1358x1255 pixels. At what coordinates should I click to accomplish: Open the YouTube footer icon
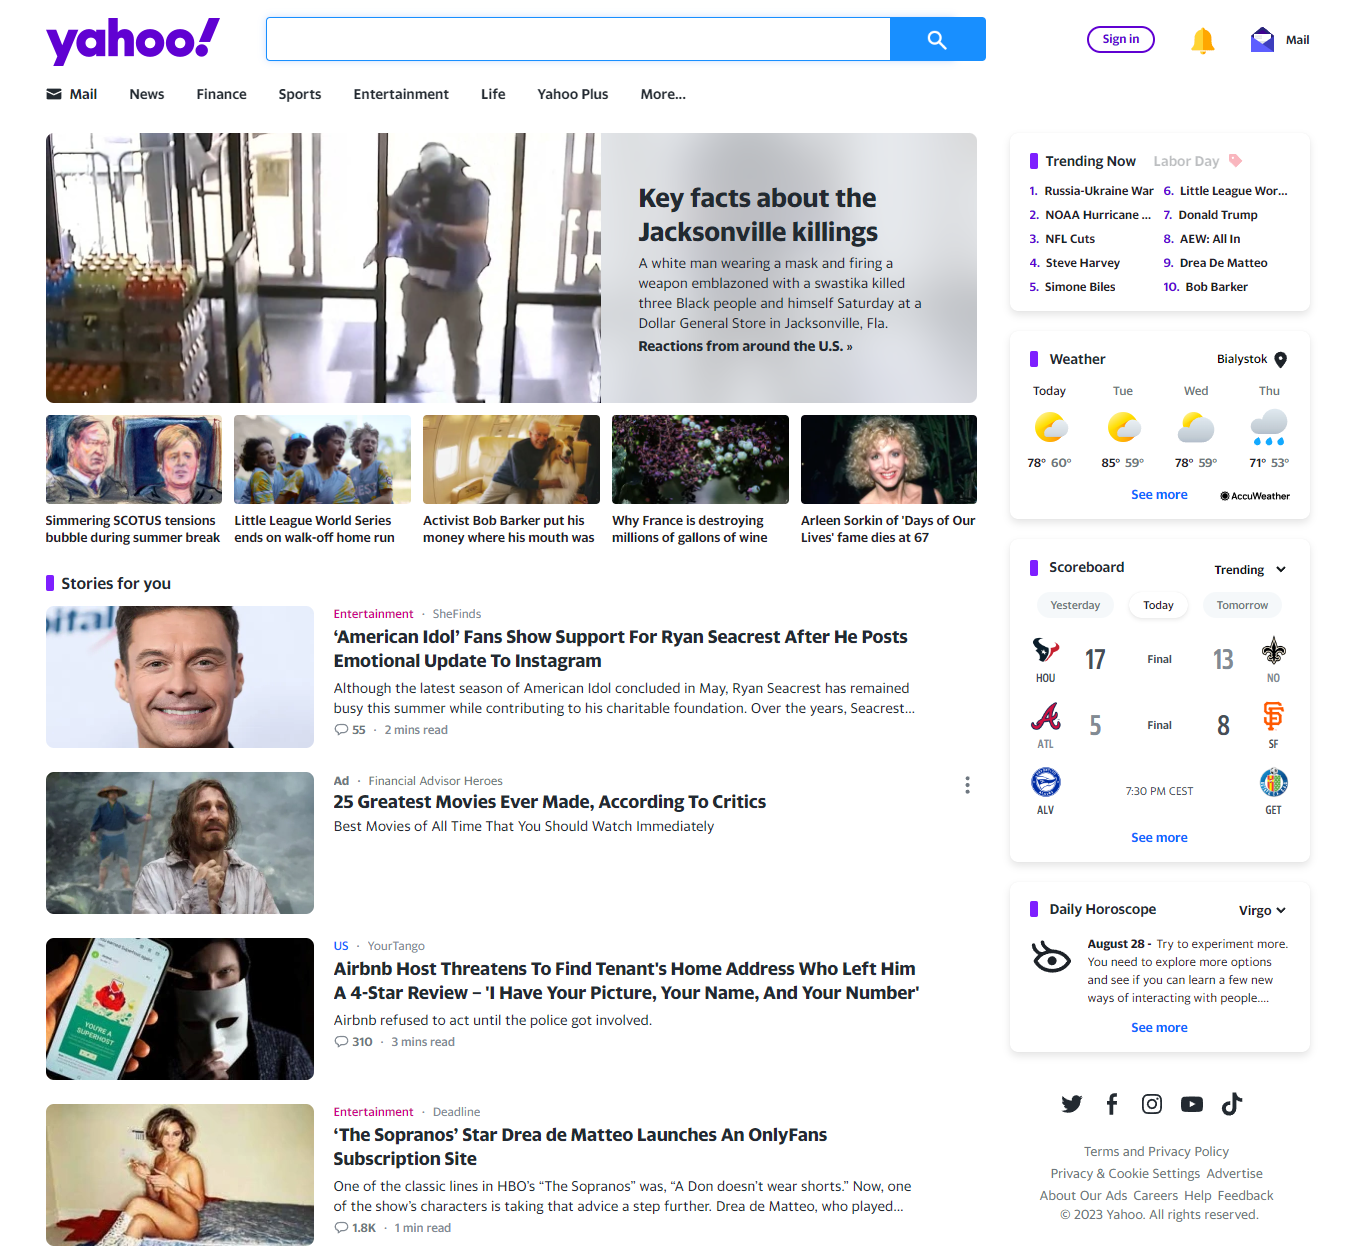(x=1192, y=1104)
